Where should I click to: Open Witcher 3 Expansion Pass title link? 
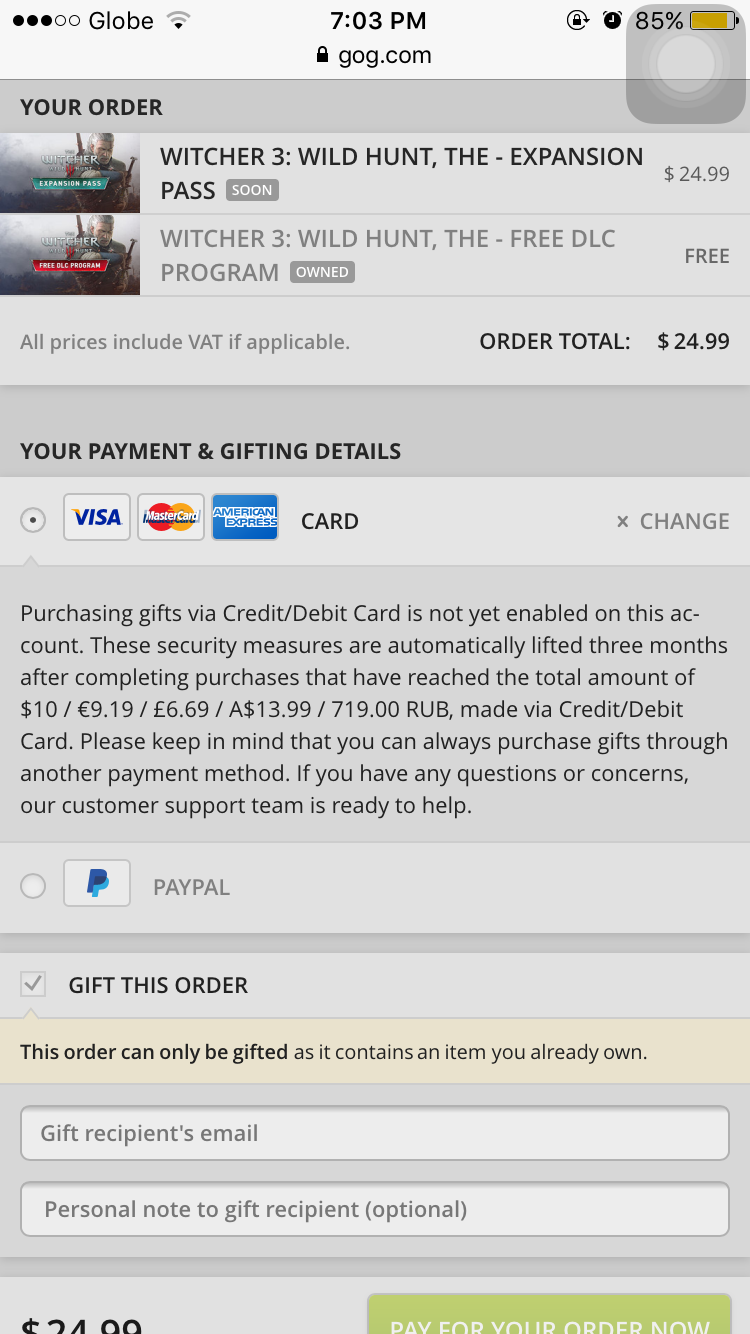[401, 173]
